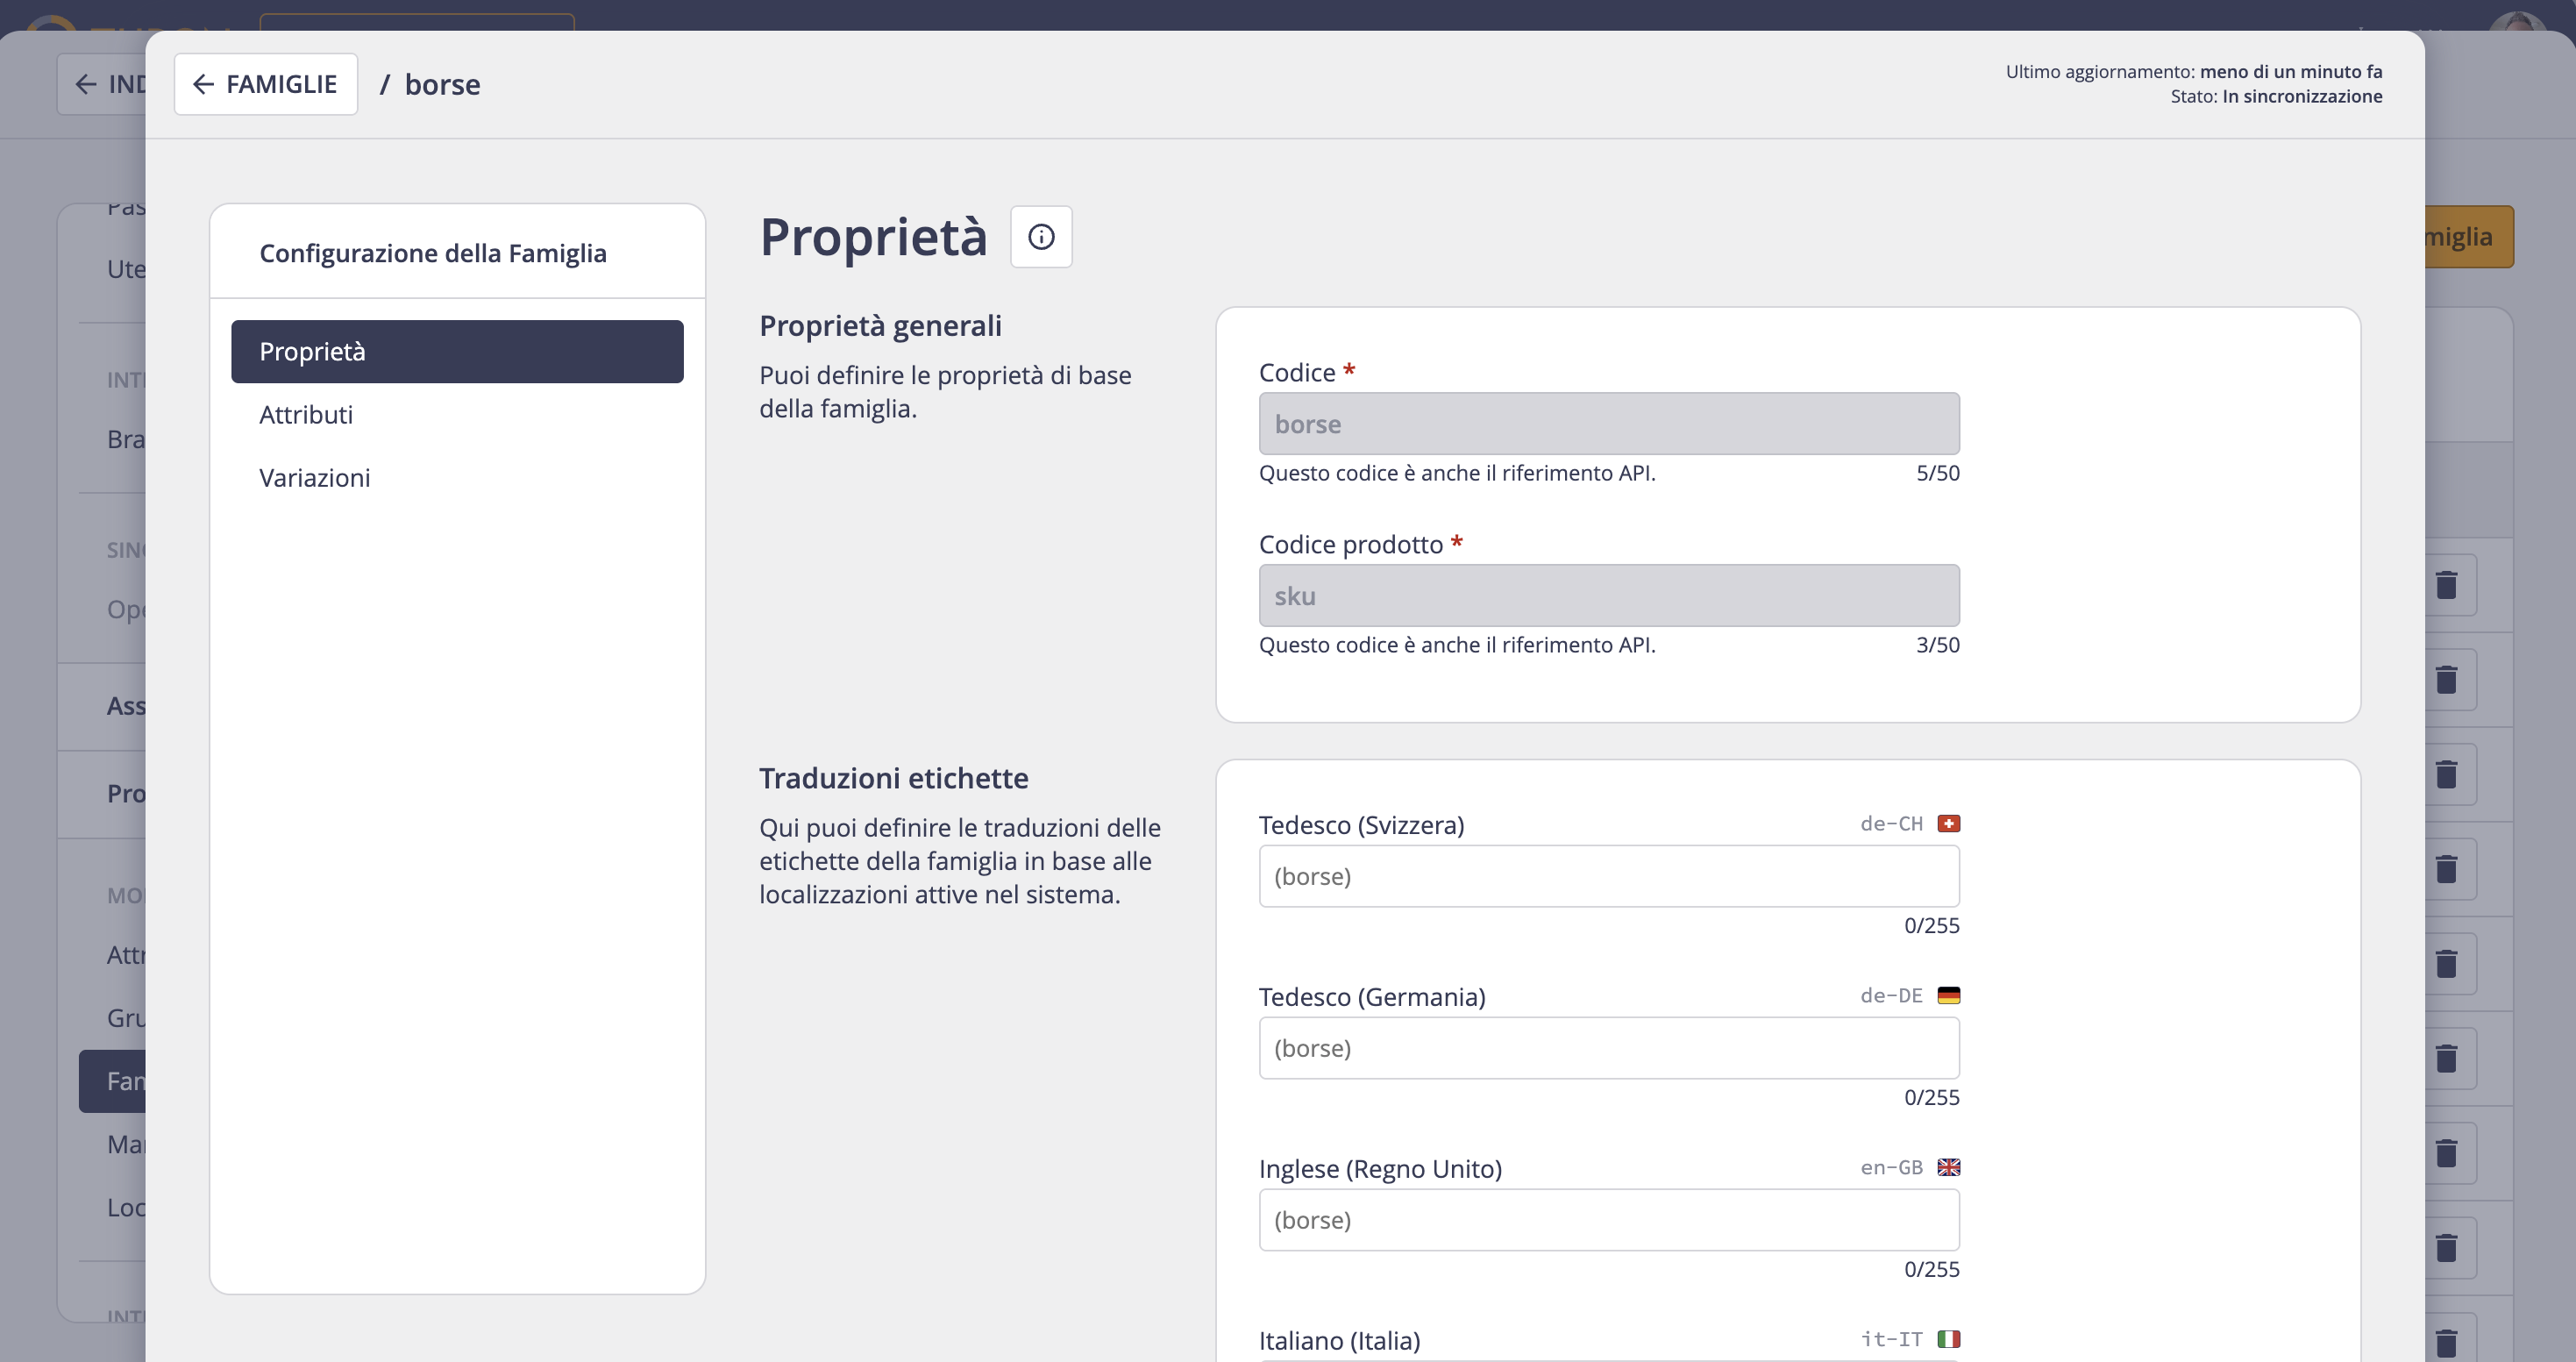Open the Variazioni section
Image resolution: width=2576 pixels, height=1362 pixels.
[x=457, y=478]
